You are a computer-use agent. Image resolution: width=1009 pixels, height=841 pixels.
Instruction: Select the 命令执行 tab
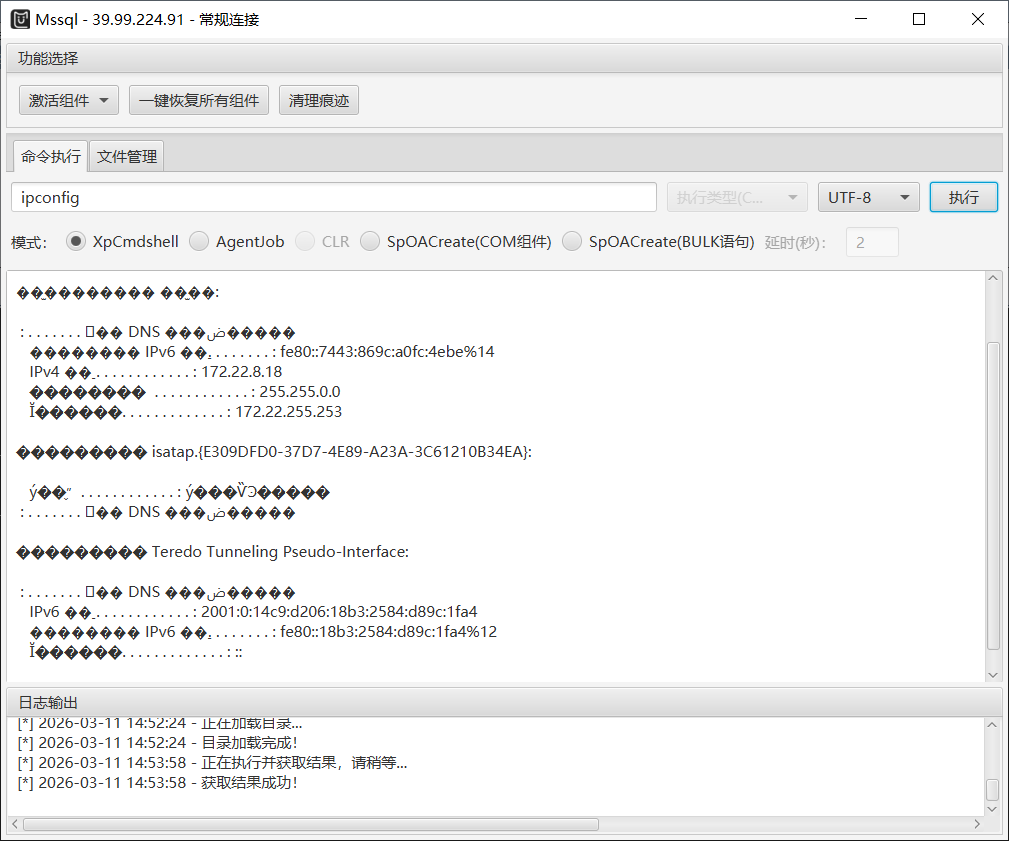[x=51, y=157]
